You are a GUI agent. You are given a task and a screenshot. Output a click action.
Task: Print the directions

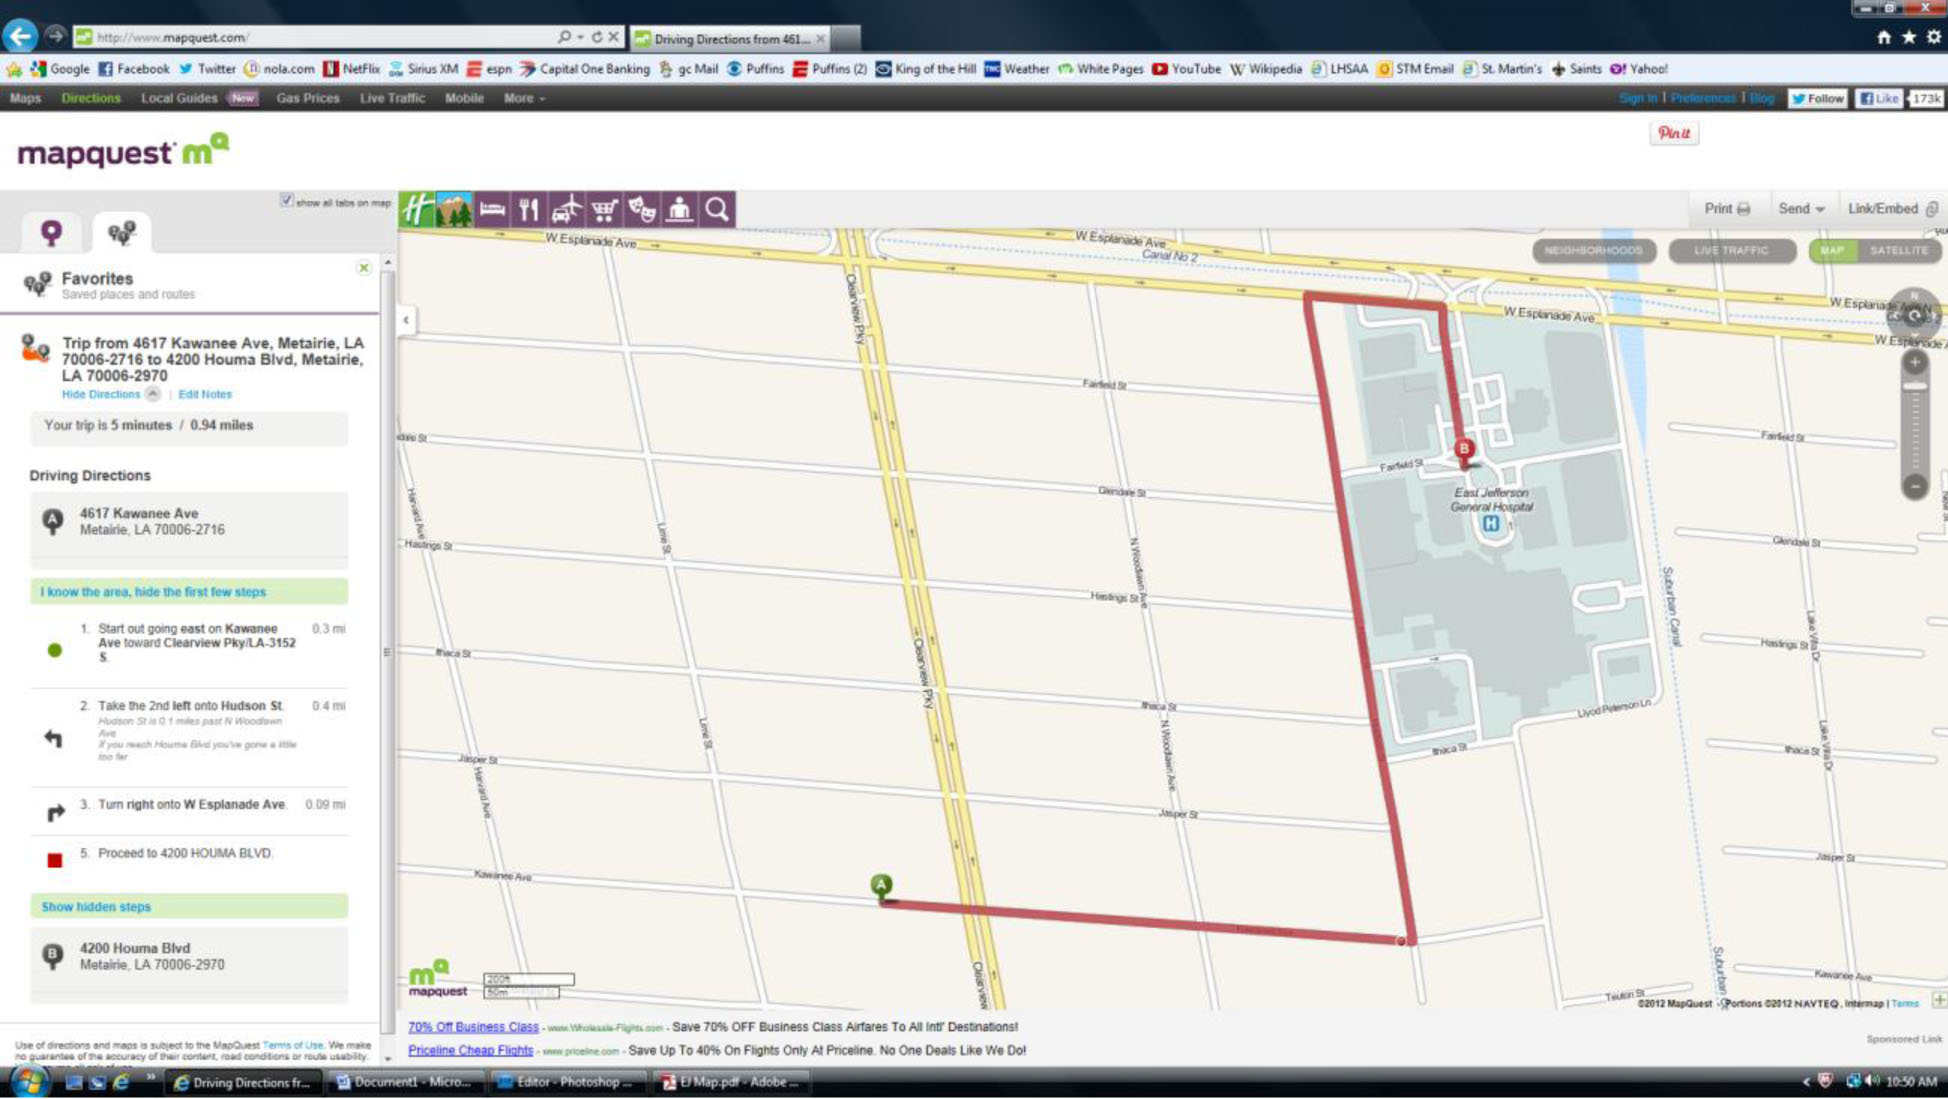point(1727,209)
